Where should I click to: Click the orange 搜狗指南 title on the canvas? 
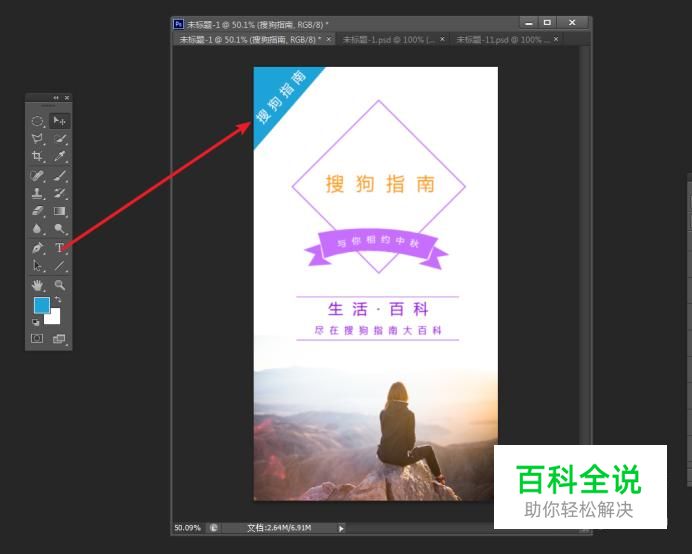point(380,184)
